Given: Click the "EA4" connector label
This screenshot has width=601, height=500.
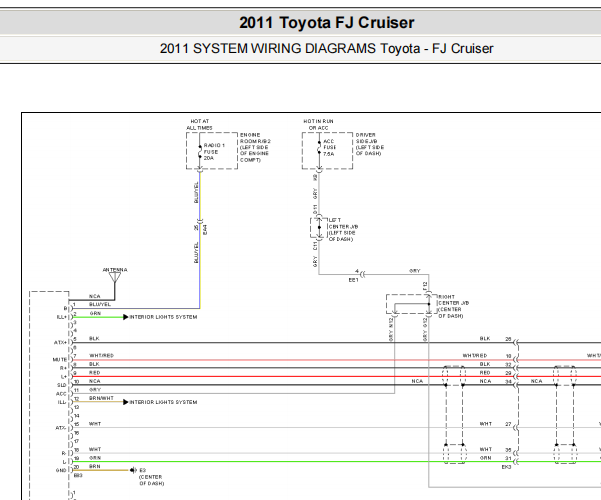Looking at the screenshot, I should [205, 230].
